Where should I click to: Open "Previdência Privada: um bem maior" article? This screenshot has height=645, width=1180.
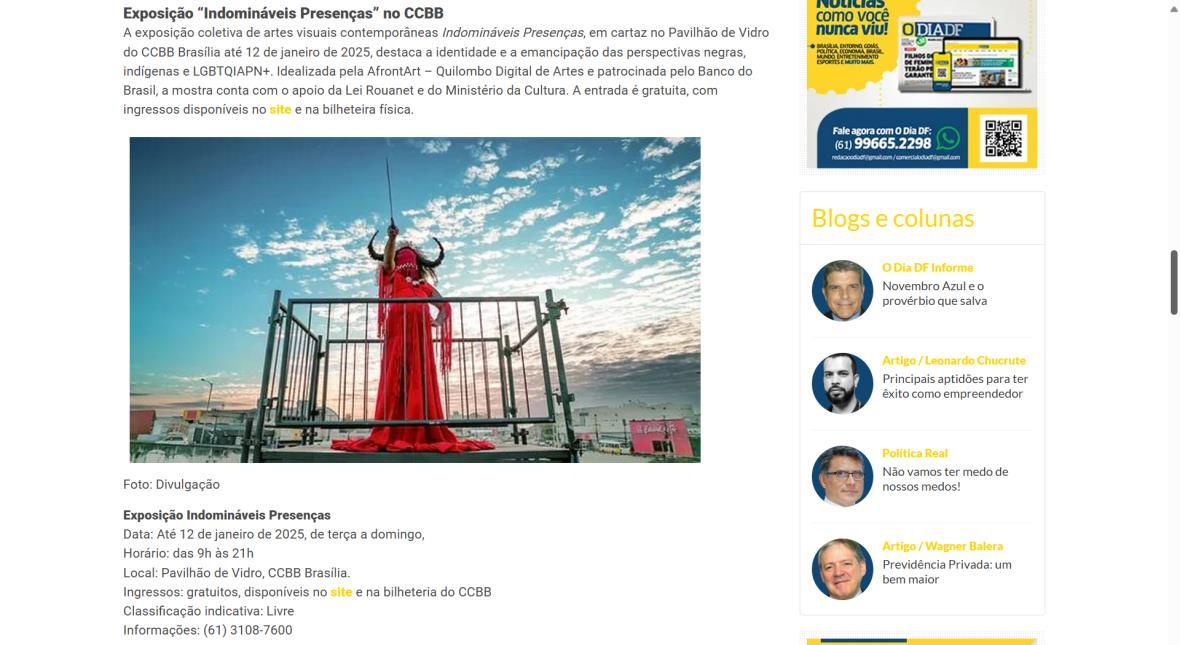(x=947, y=572)
